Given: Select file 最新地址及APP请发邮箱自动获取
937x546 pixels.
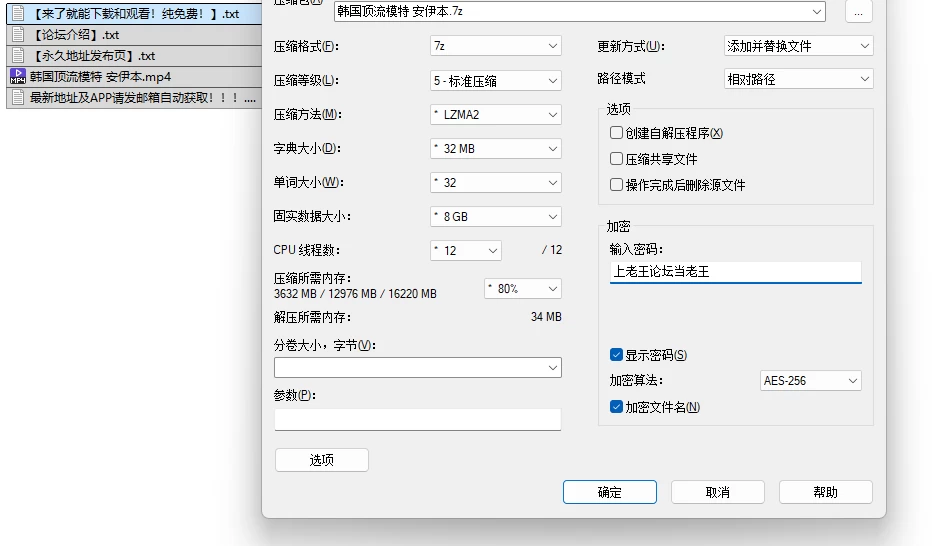Looking at the screenshot, I should (134, 97).
